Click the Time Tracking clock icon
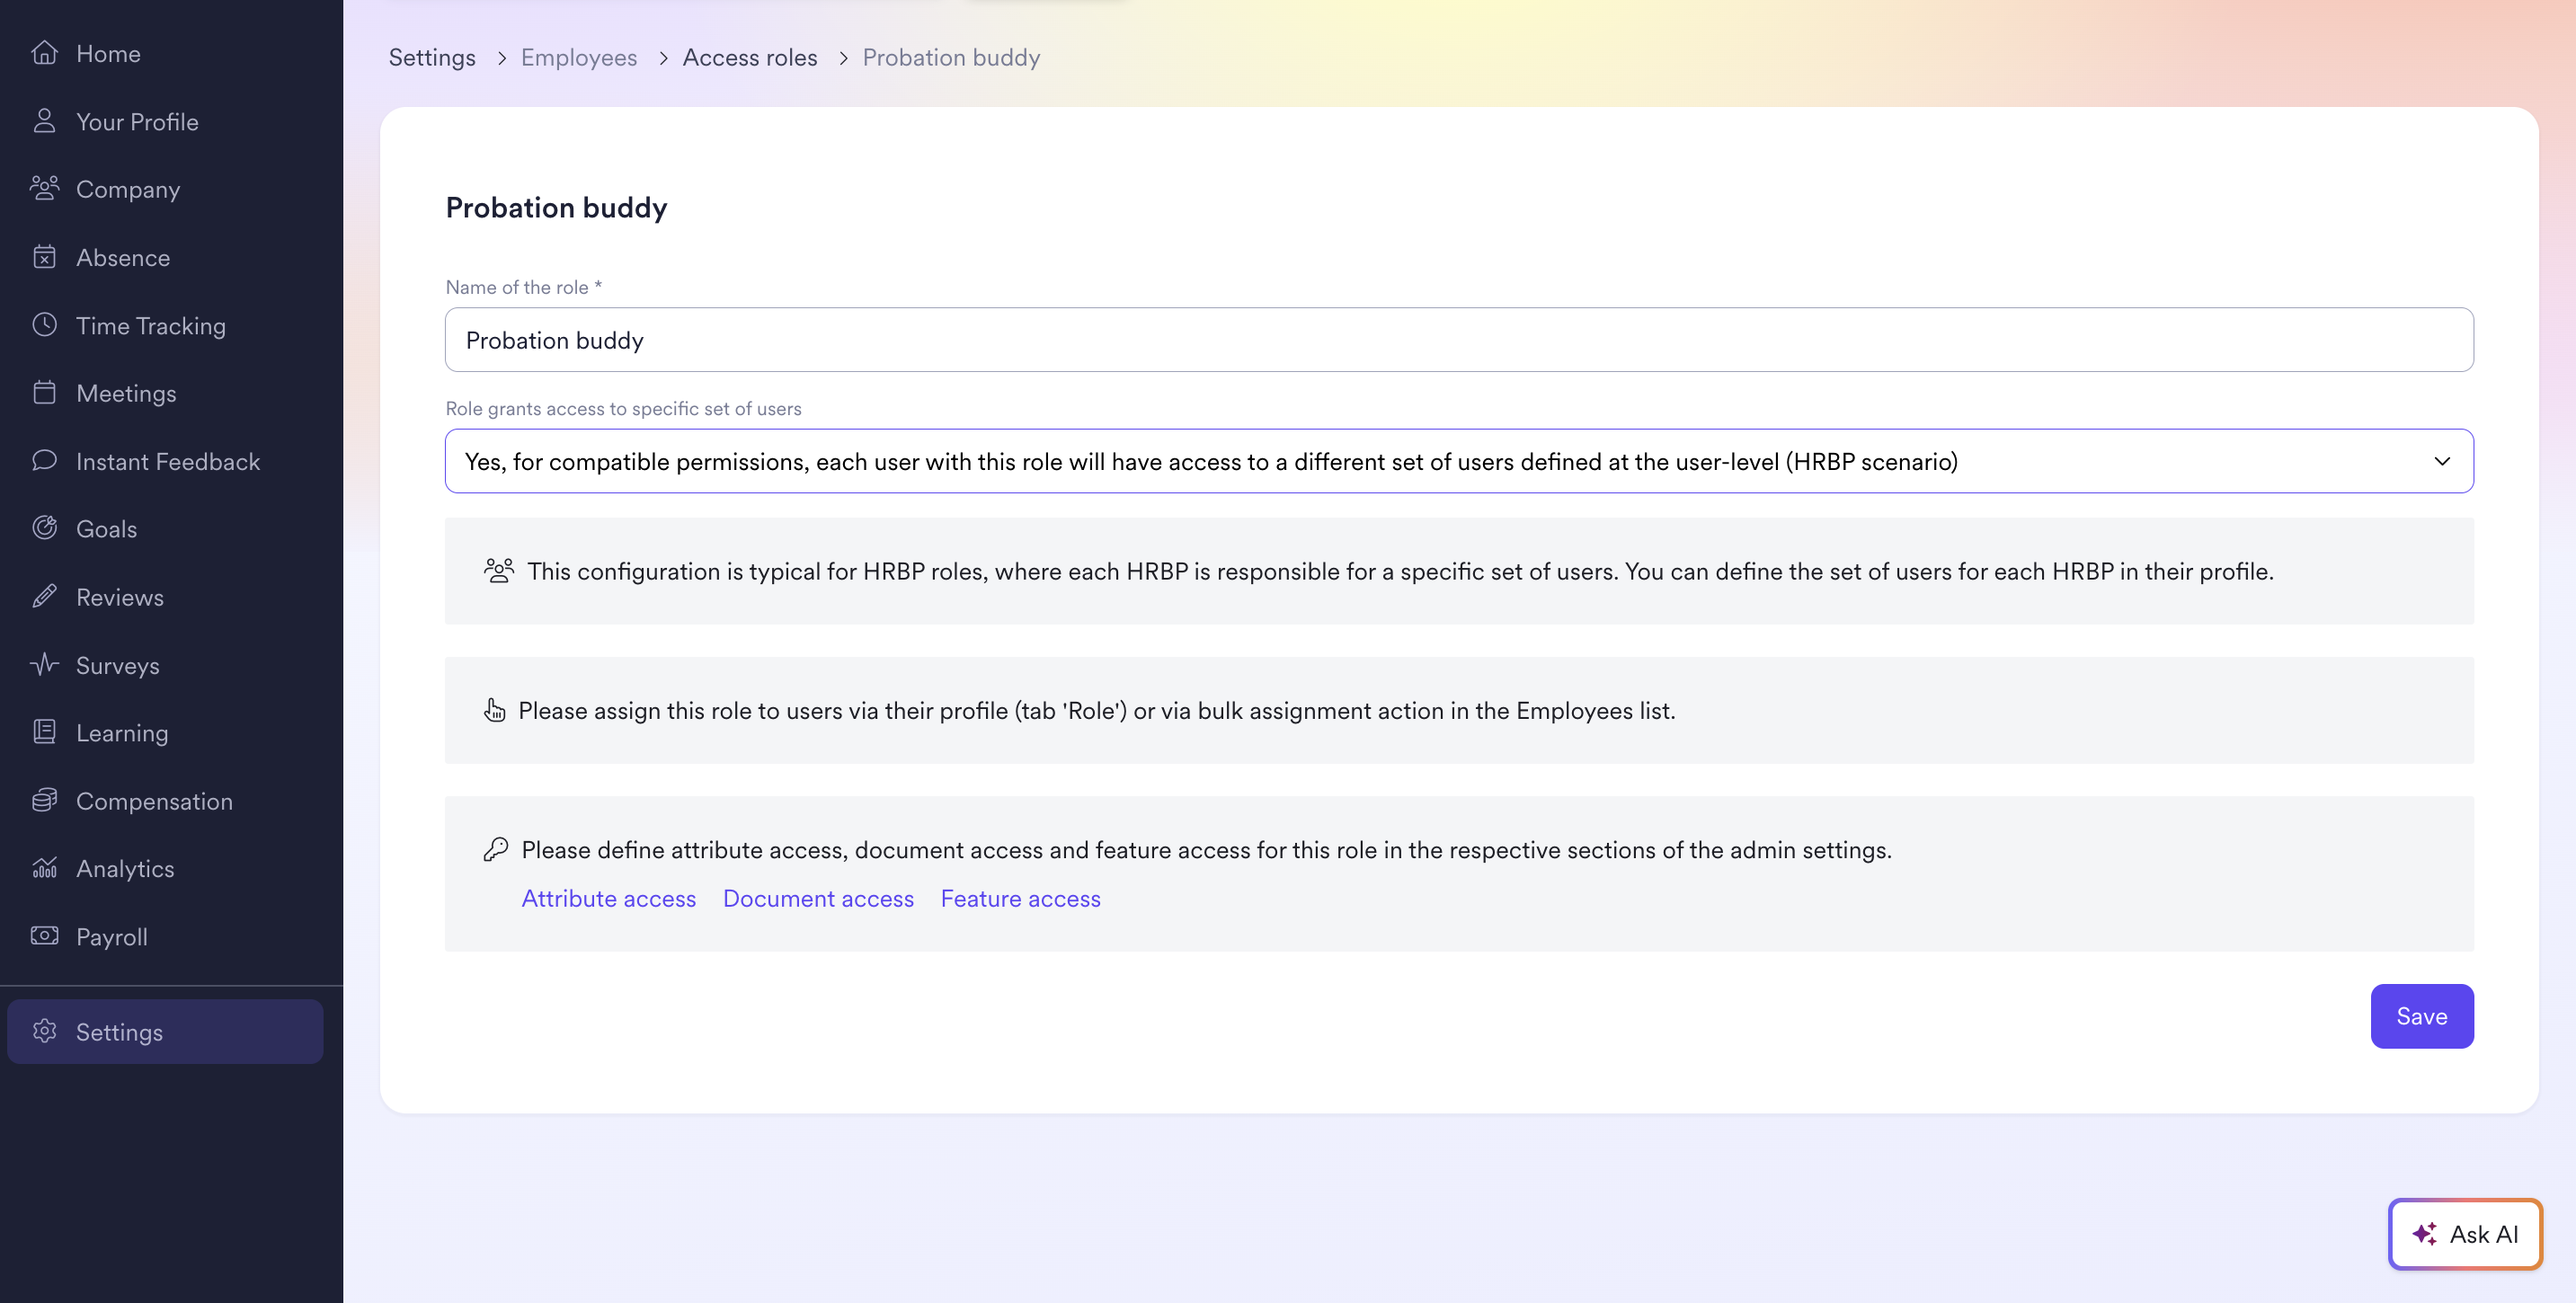The image size is (2576, 1303). click(x=44, y=325)
